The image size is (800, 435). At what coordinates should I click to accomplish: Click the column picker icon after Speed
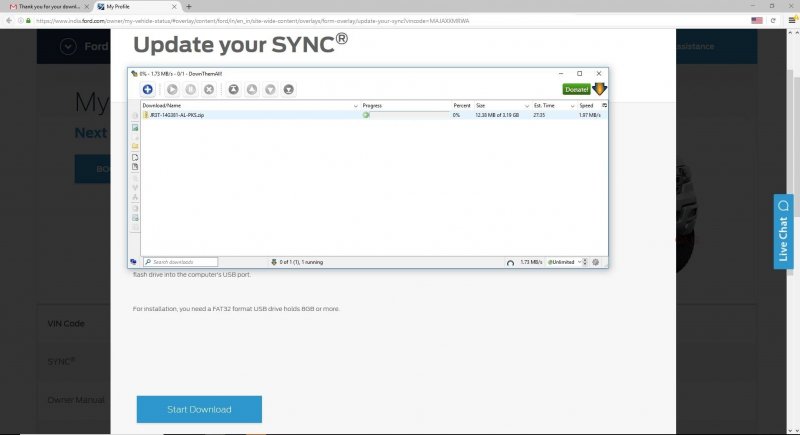coord(604,105)
